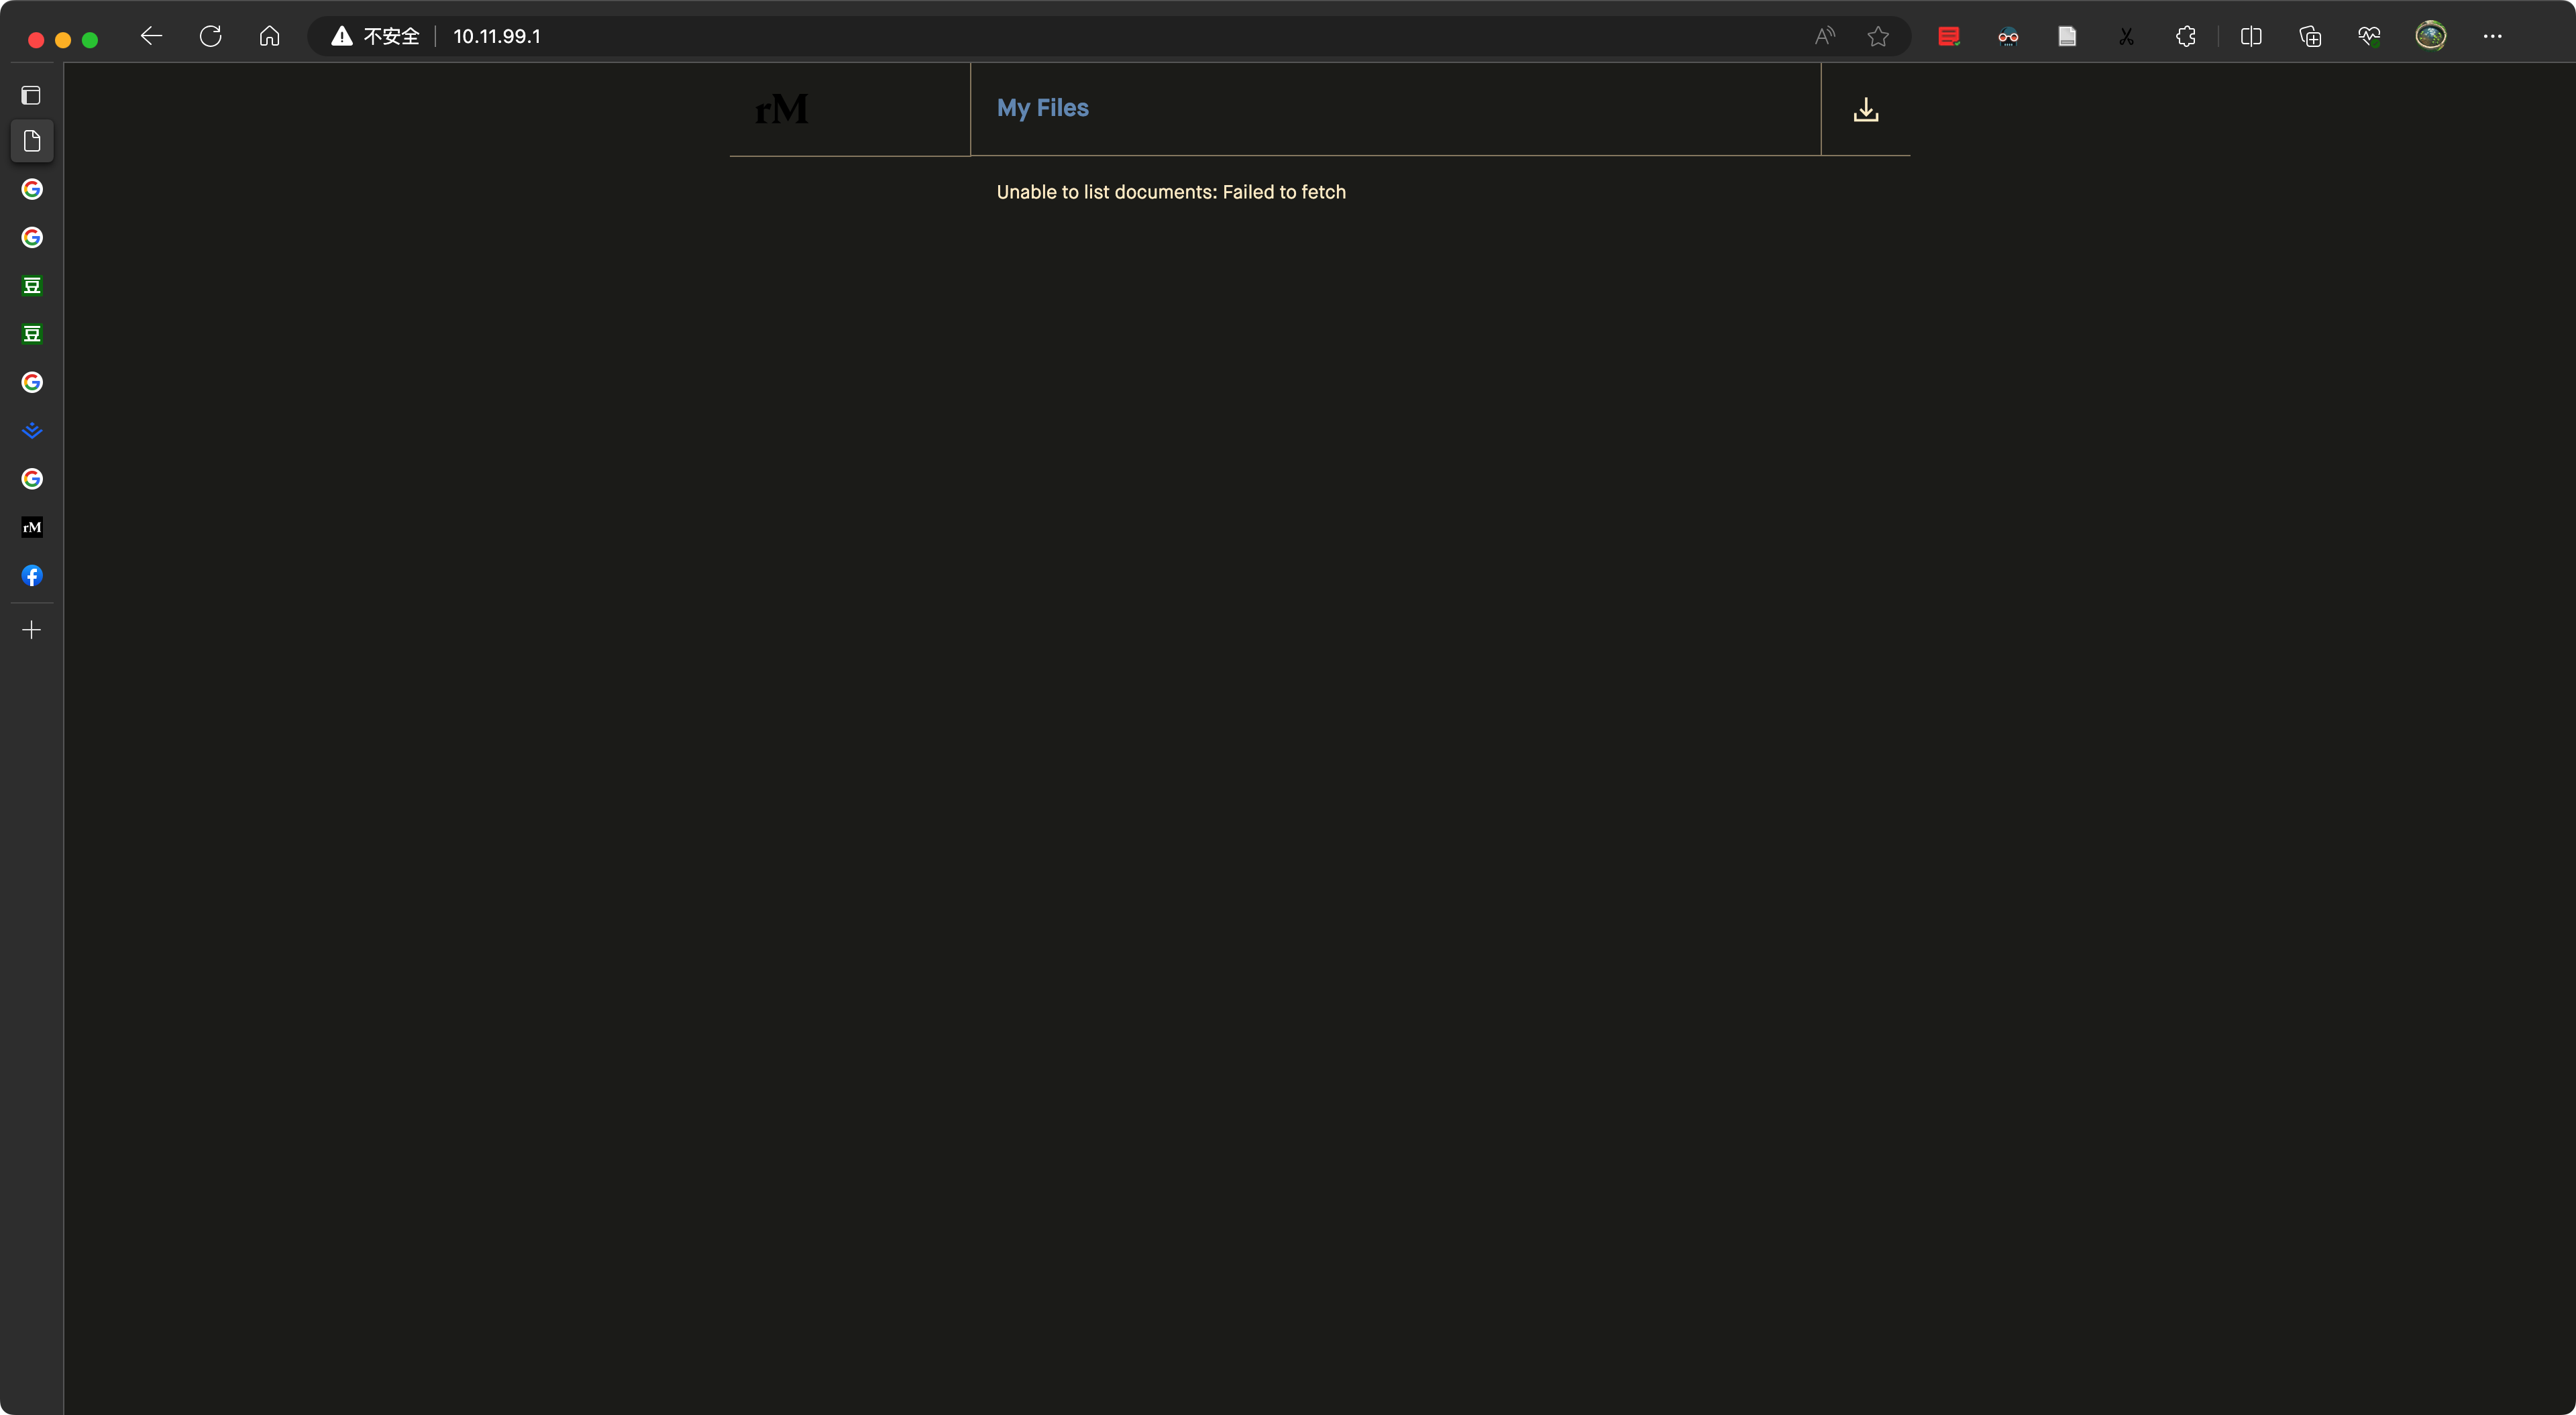This screenshot has width=2576, height=1415.
Task: Open Browser essentials heartbeat icon
Action: (2369, 37)
